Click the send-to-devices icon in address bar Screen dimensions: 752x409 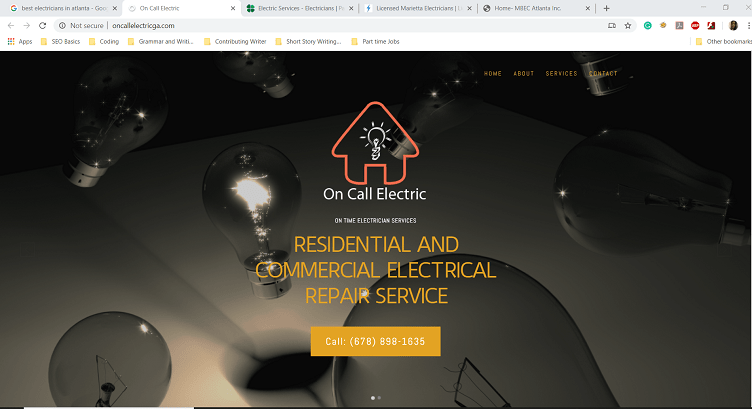[612, 26]
